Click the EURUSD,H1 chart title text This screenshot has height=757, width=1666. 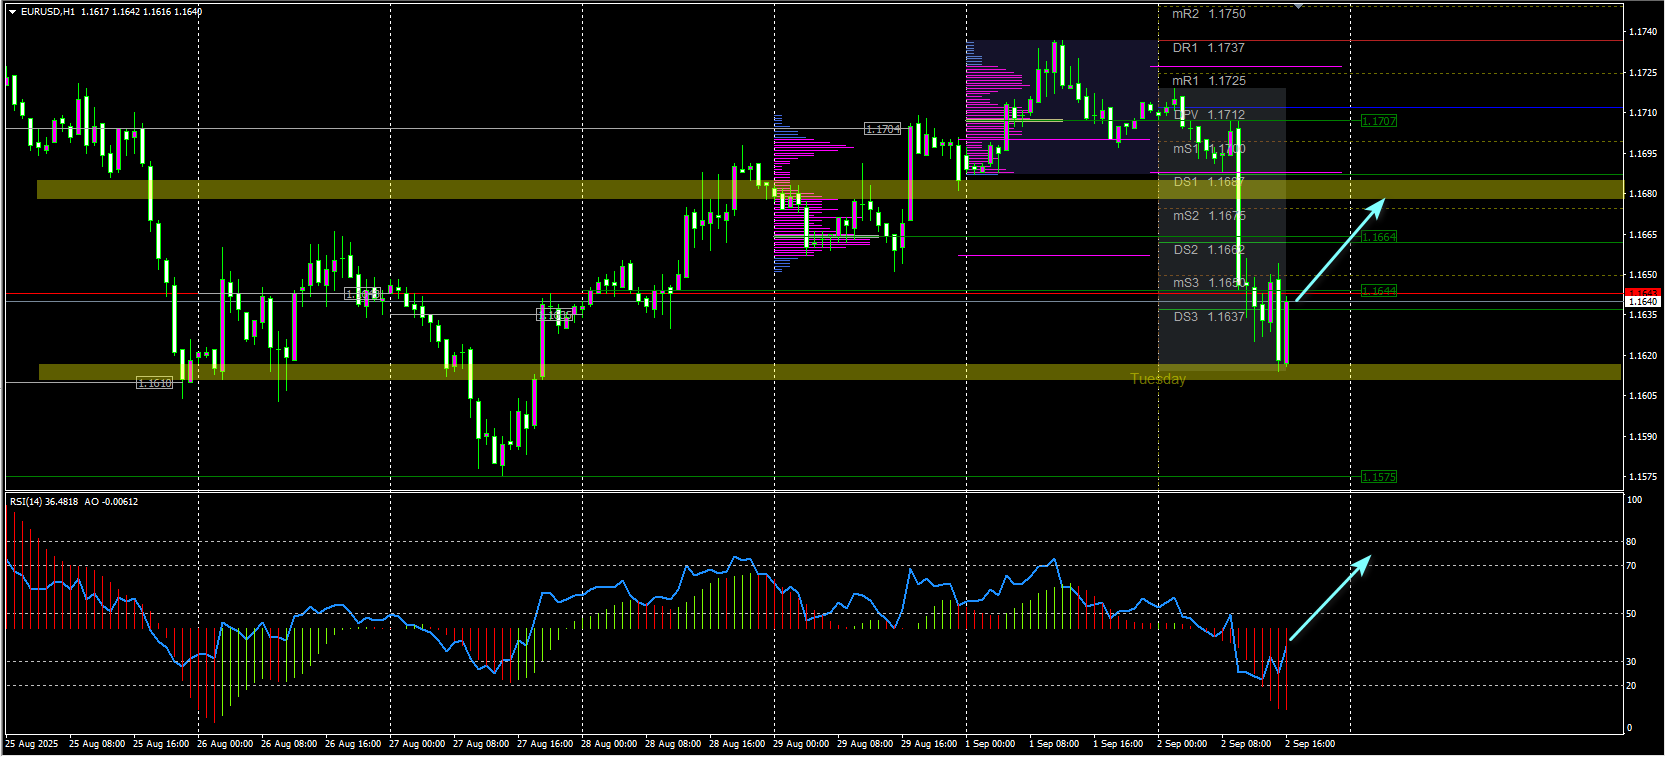point(48,12)
